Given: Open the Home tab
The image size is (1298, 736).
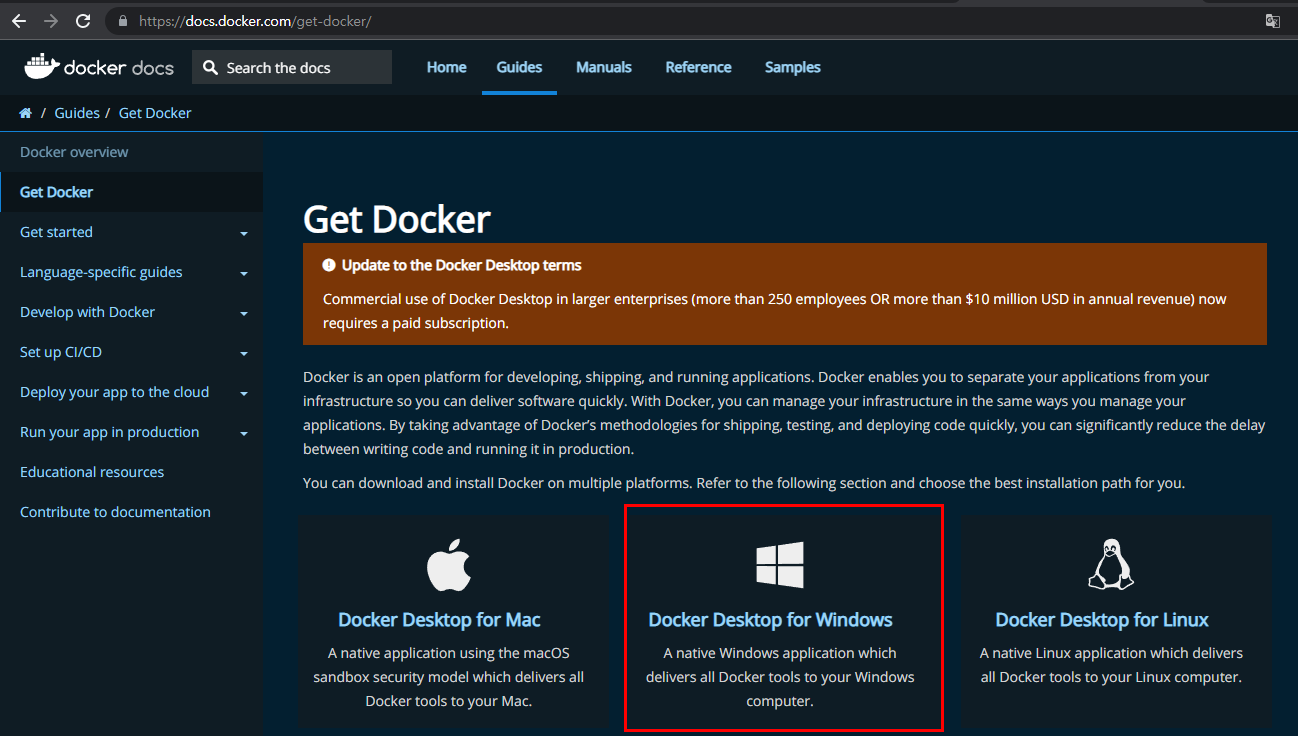Looking at the screenshot, I should pos(446,67).
